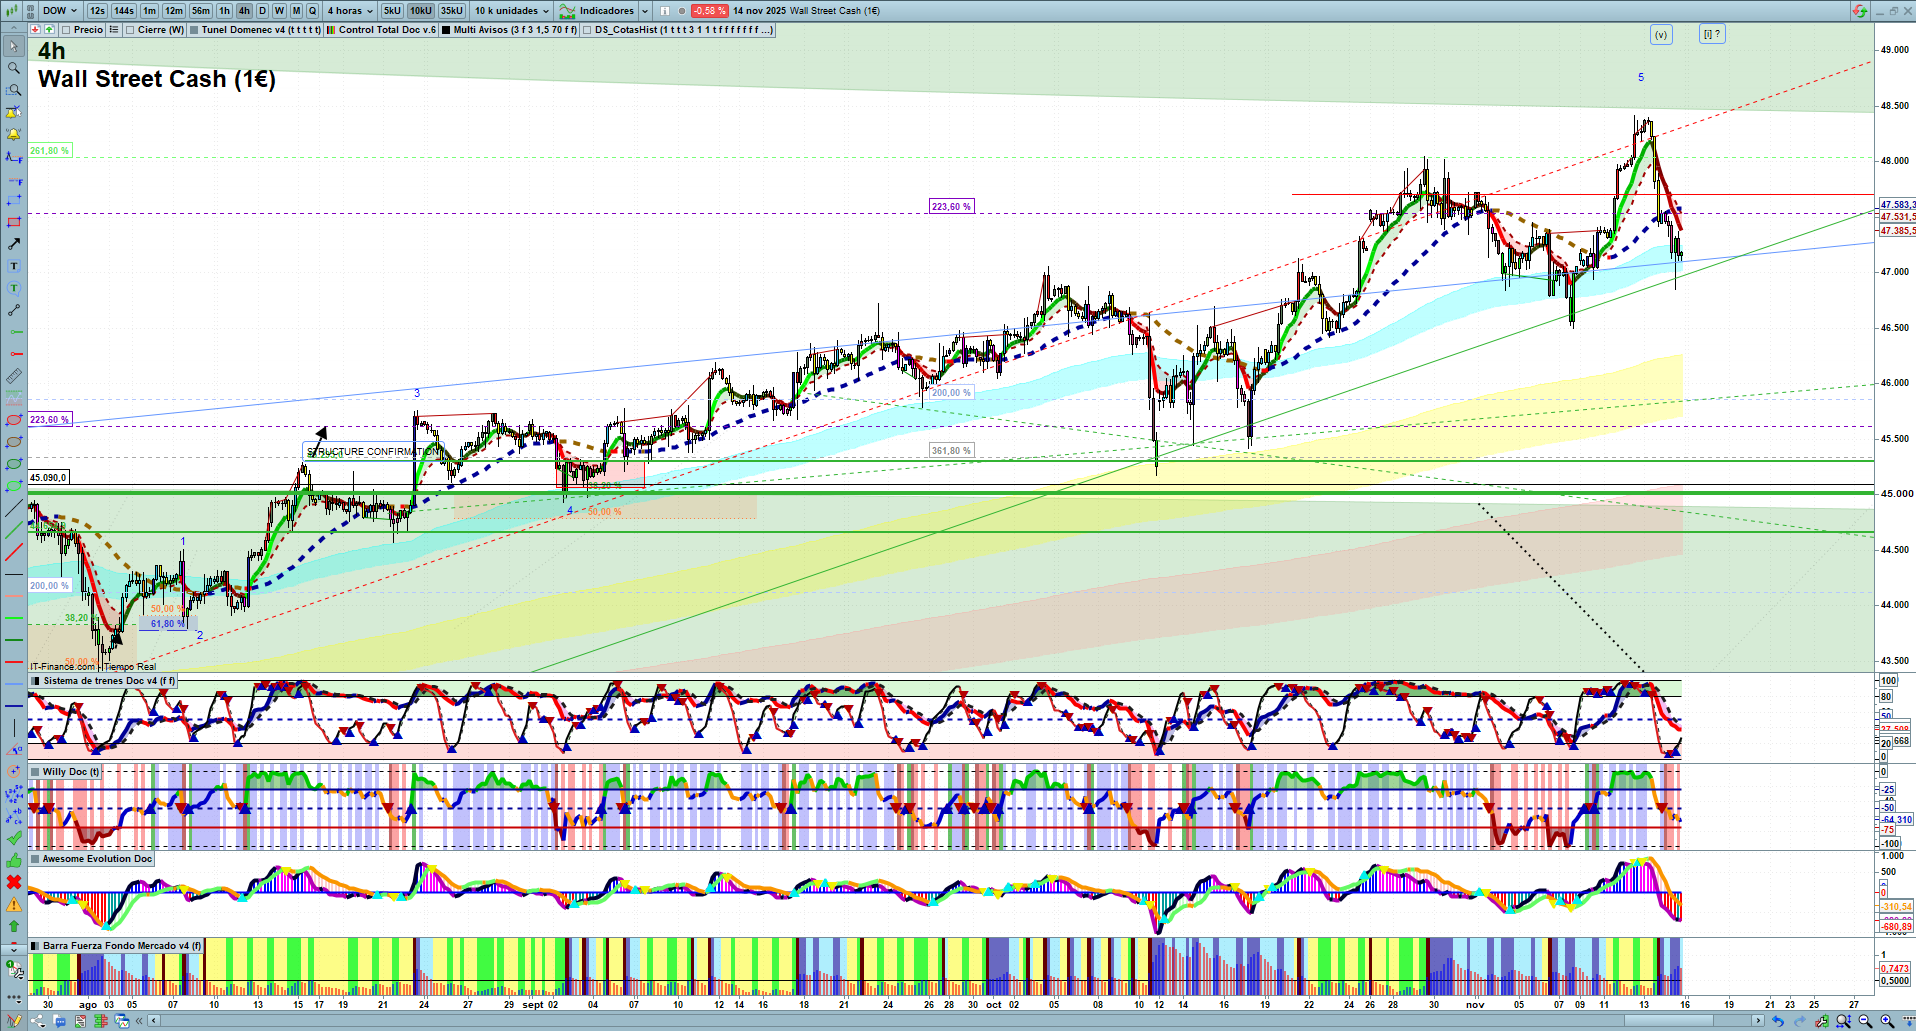Image resolution: width=1916 pixels, height=1031 pixels.
Task: Toggle the DS_CotasHist checkbox
Action: pos(587,30)
